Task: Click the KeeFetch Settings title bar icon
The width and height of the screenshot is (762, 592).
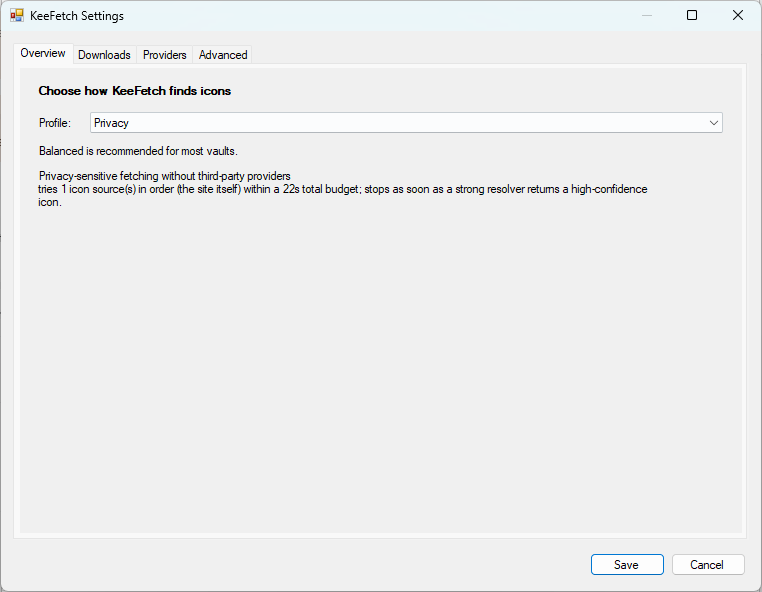Action: [x=17, y=16]
